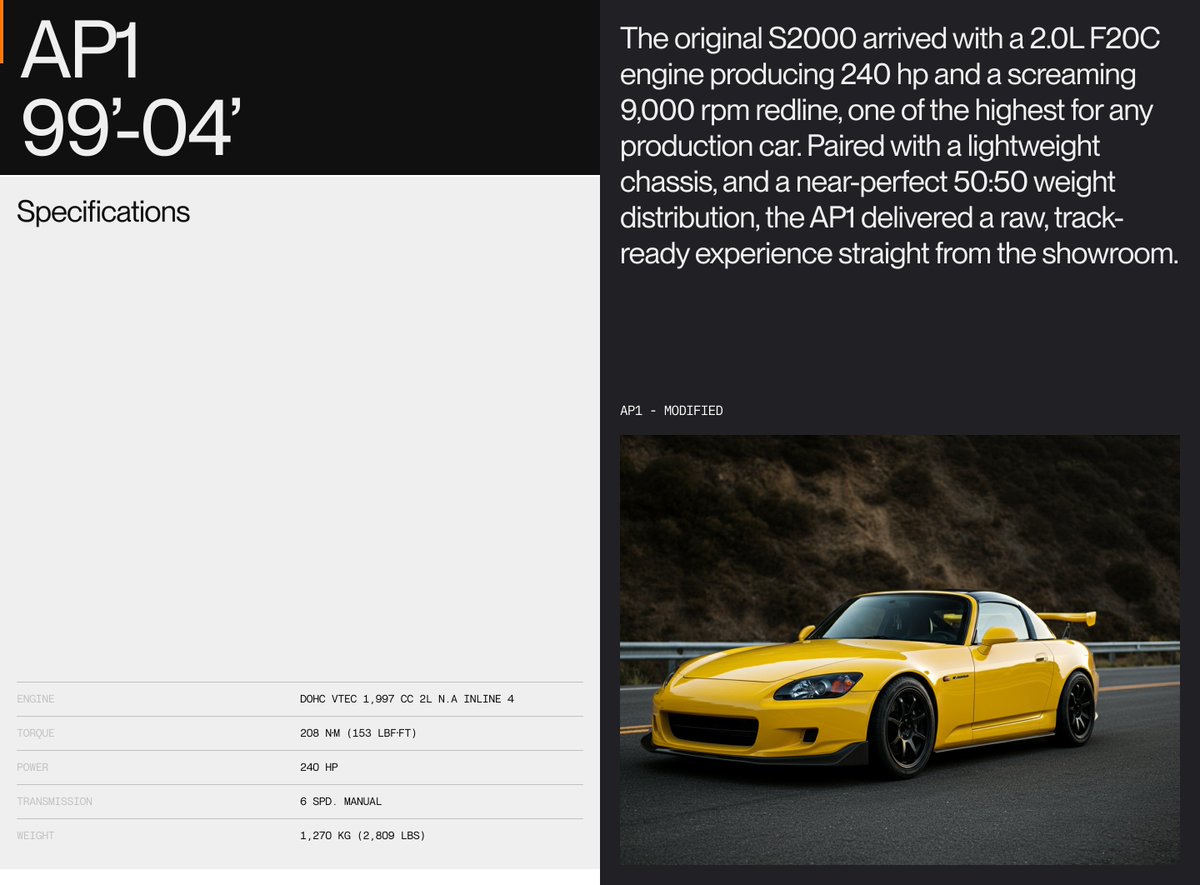Select the 'WEIGHT' spec label
The width and height of the screenshot is (1200, 885).
36,835
